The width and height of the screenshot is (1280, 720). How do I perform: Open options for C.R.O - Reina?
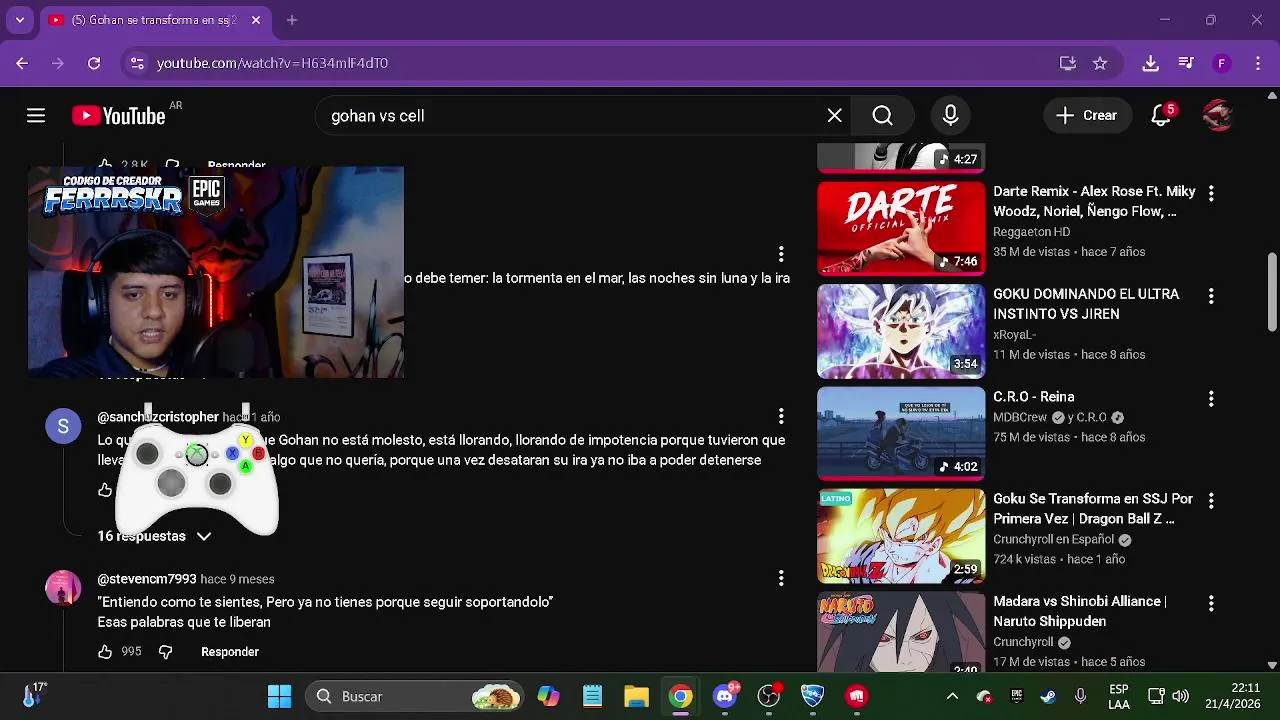[x=1211, y=399]
